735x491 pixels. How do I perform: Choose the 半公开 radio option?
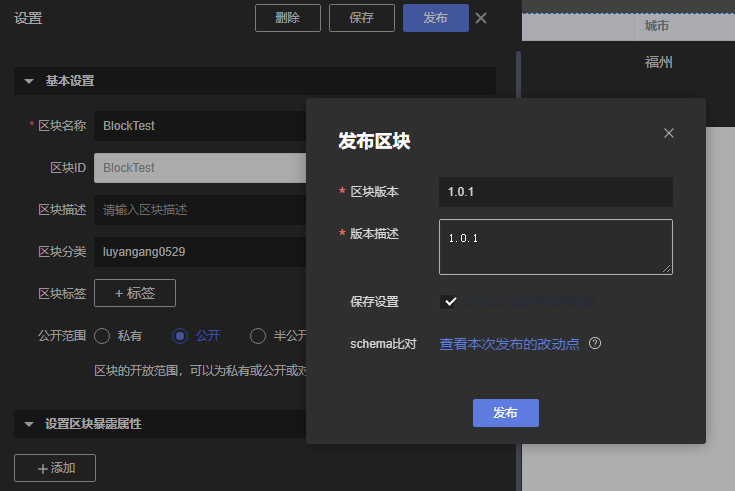tap(258, 336)
